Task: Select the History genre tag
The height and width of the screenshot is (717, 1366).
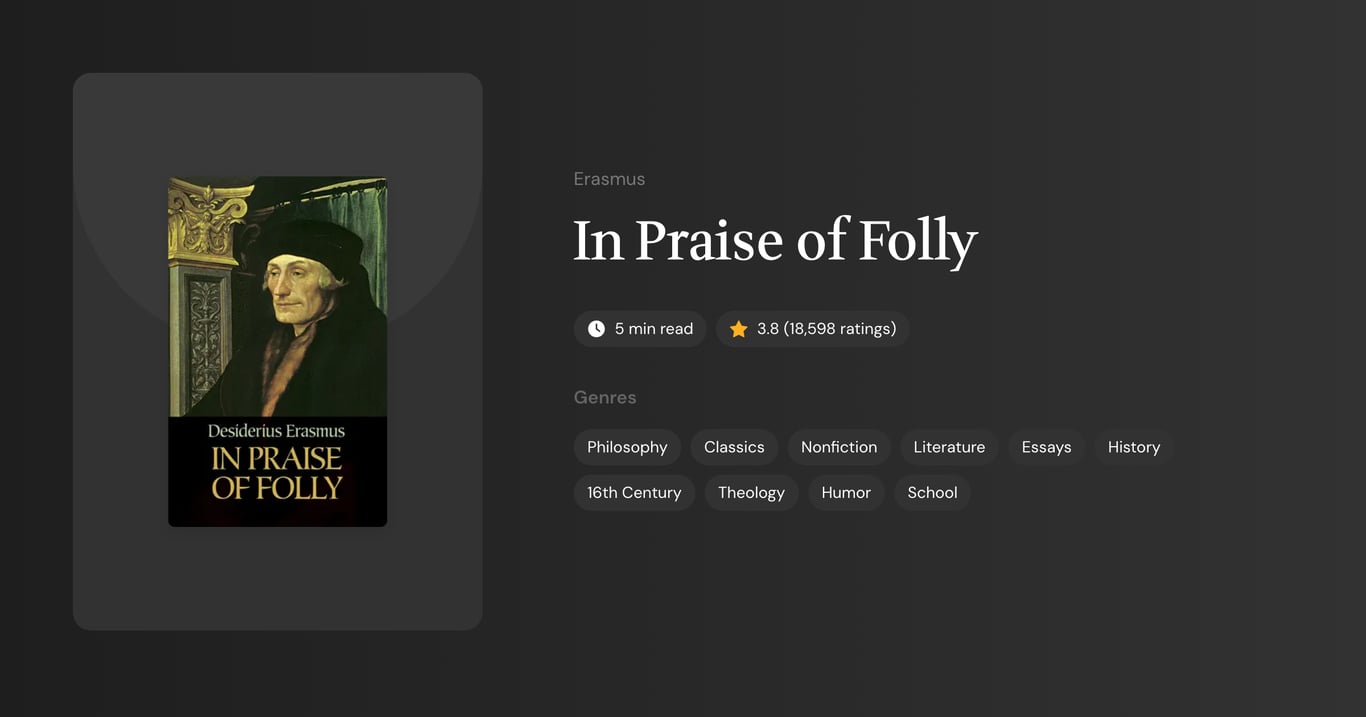Action: pyautogui.click(x=1133, y=447)
